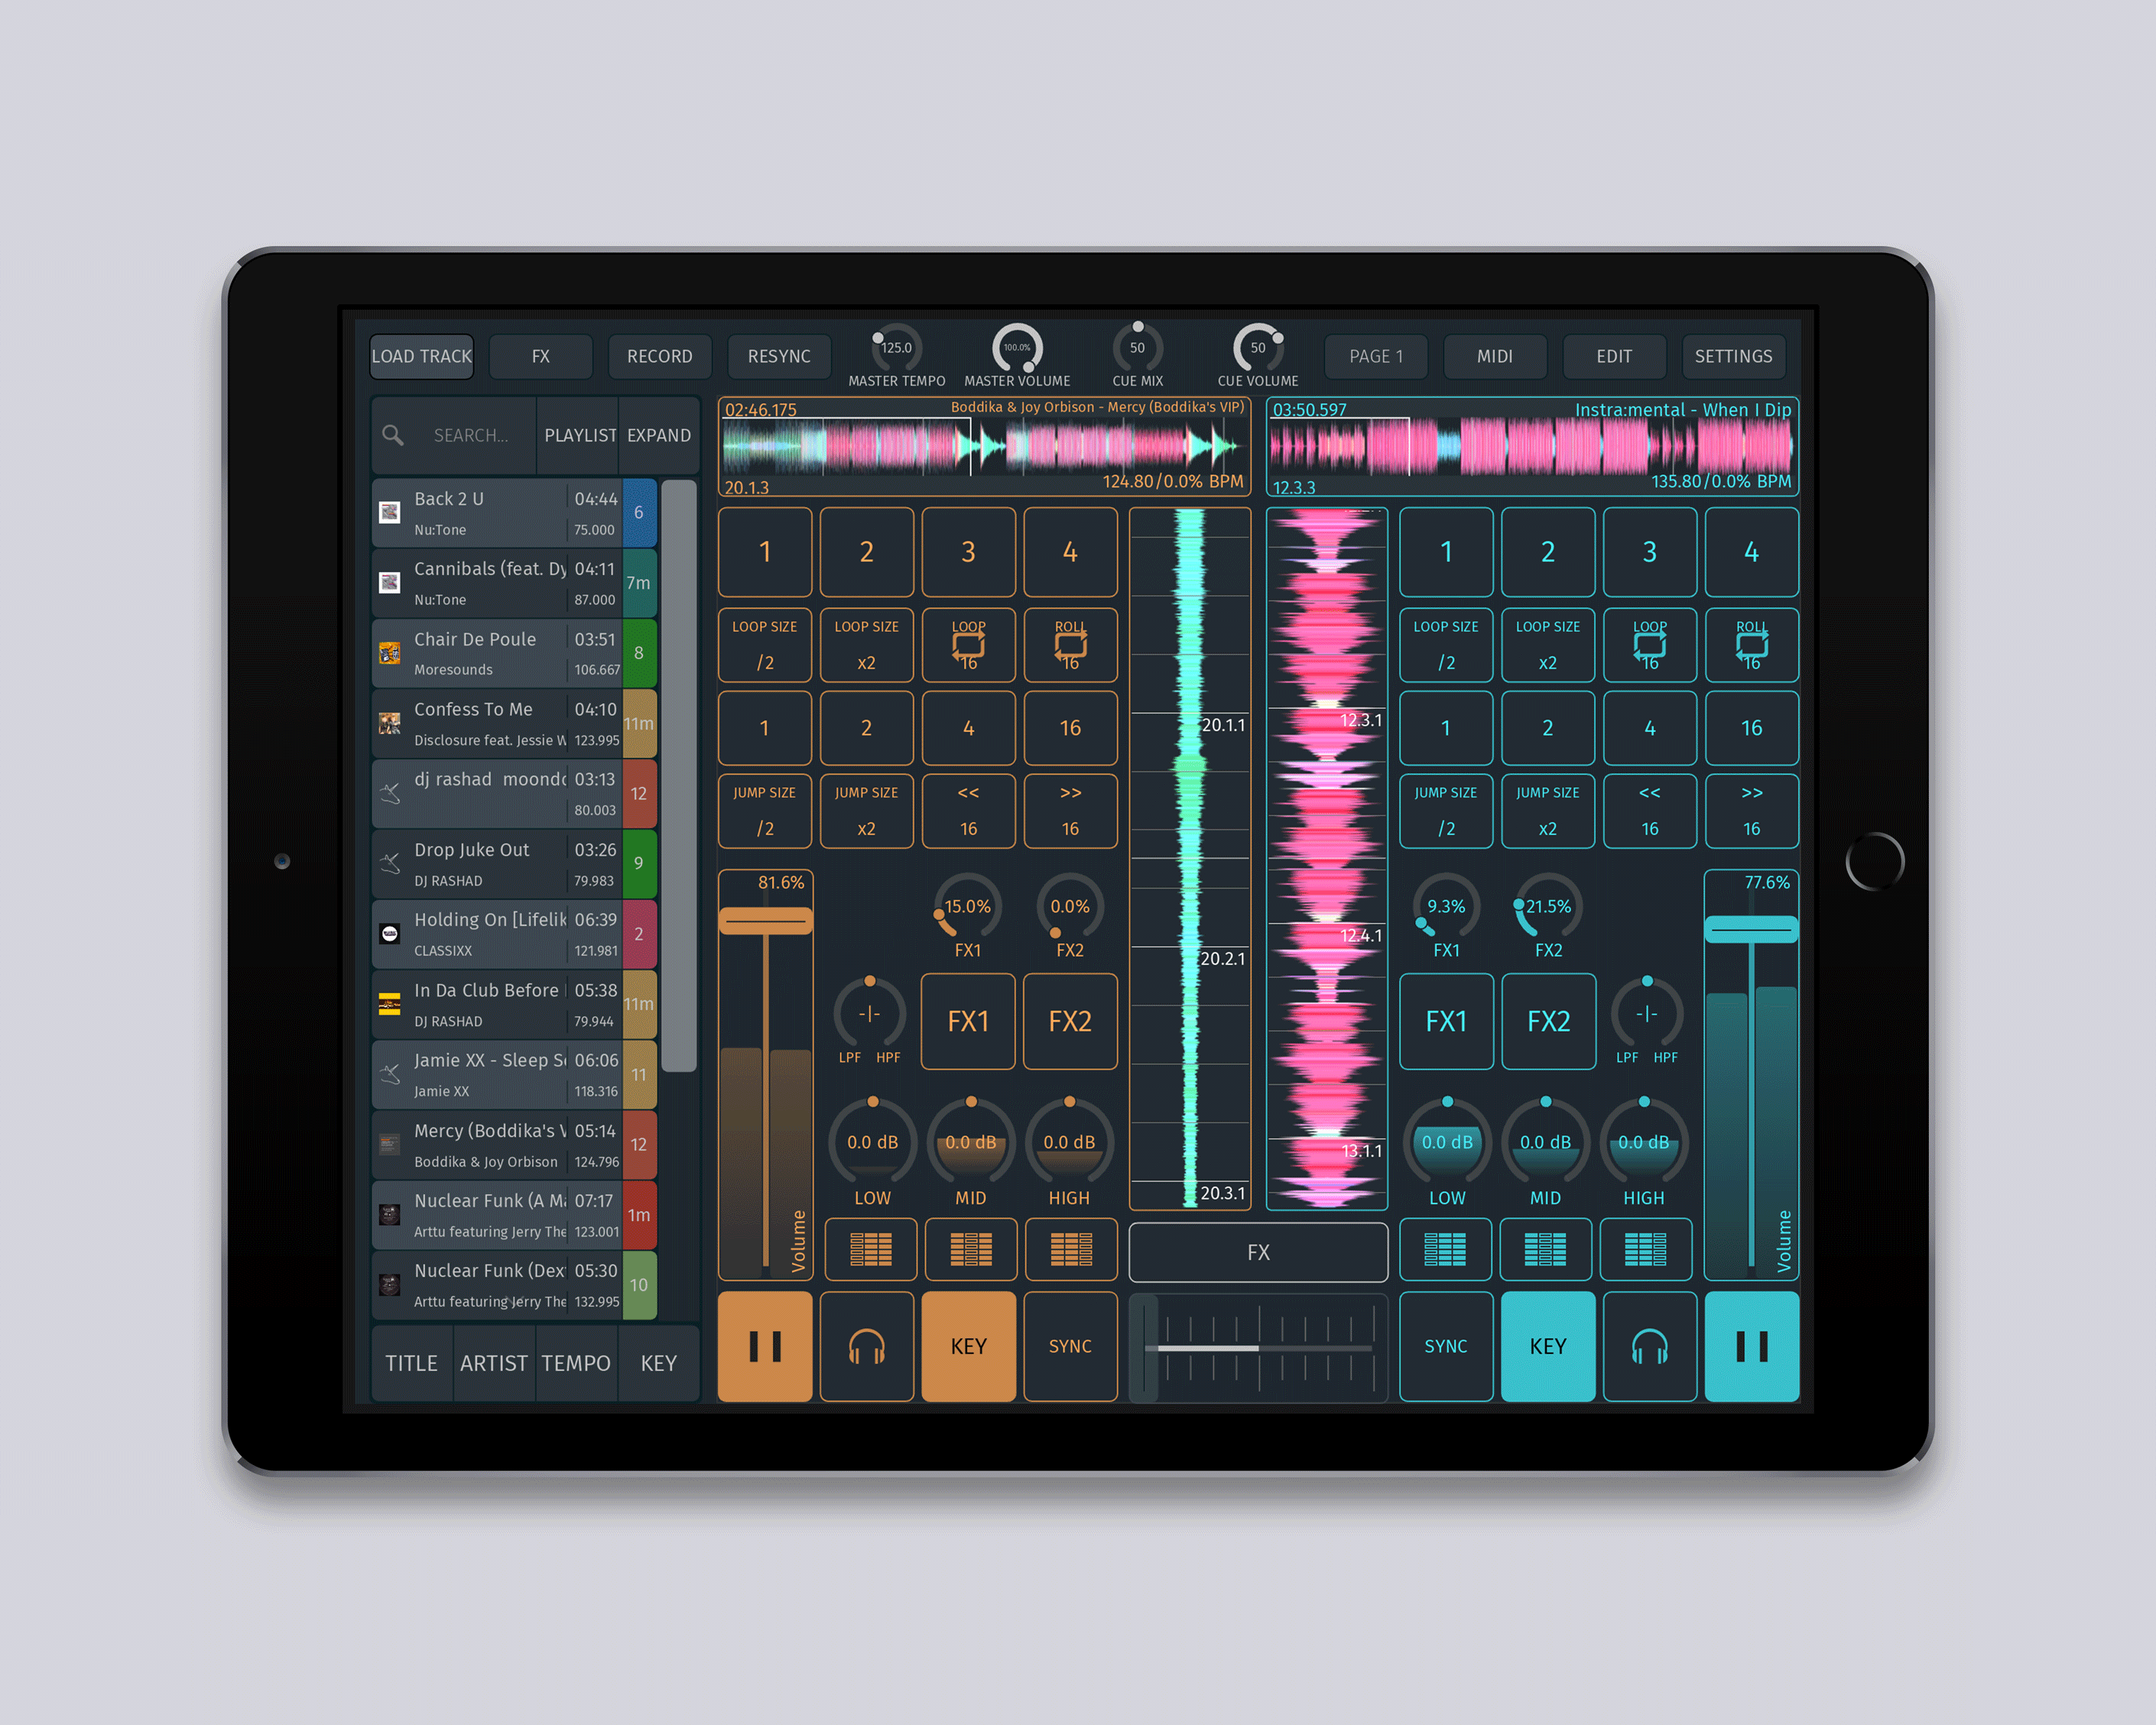Image resolution: width=2156 pixels, height=1725 pixels.
Task: Trigger left deck hot cue 3
Action: 968,552
